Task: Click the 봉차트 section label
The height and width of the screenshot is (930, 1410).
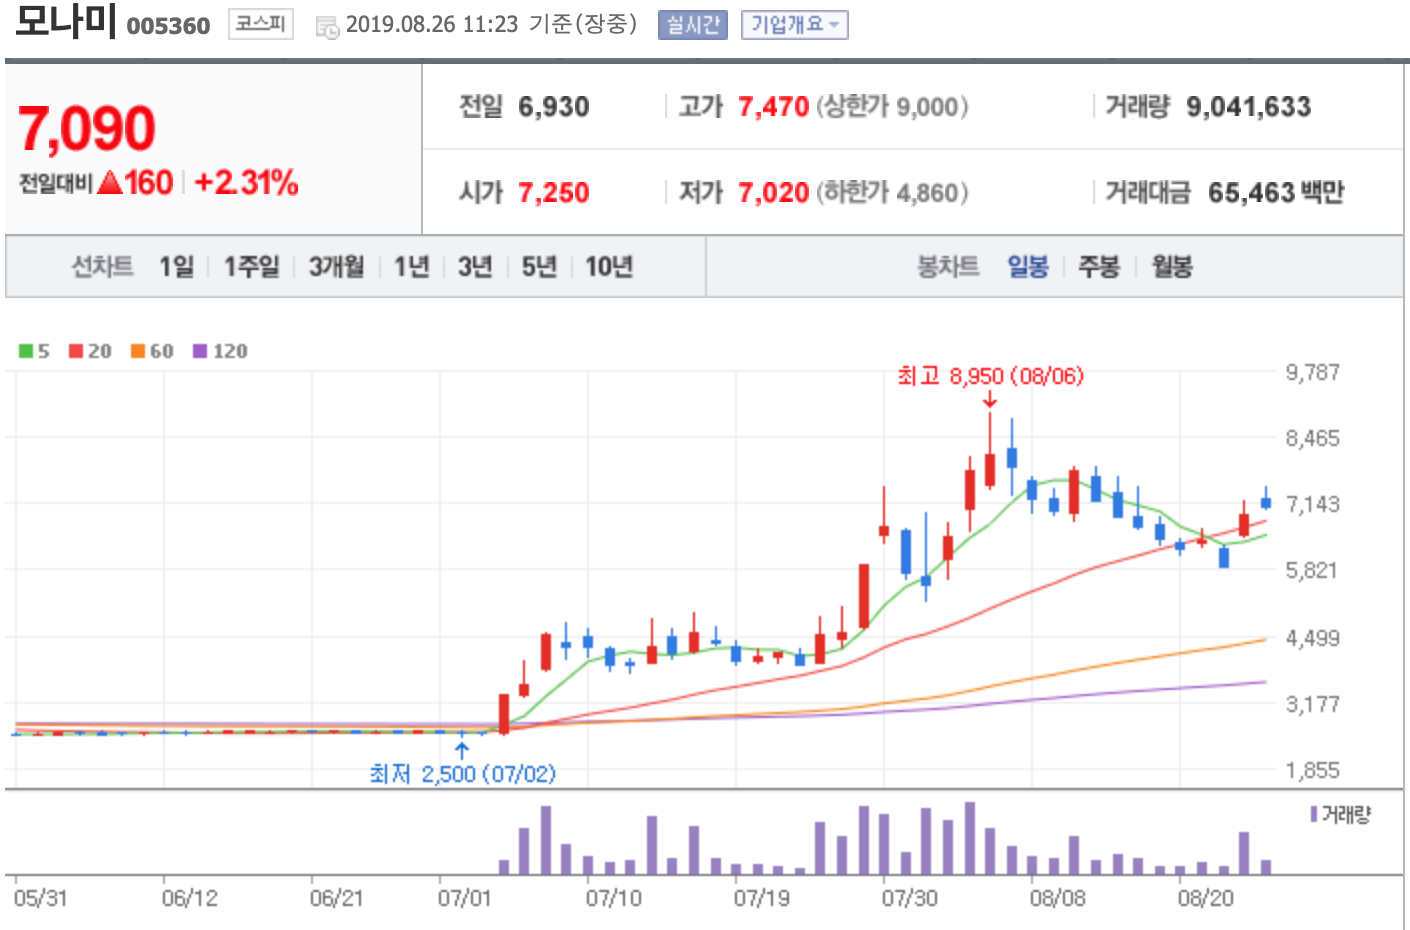Action: pos(948,267)
